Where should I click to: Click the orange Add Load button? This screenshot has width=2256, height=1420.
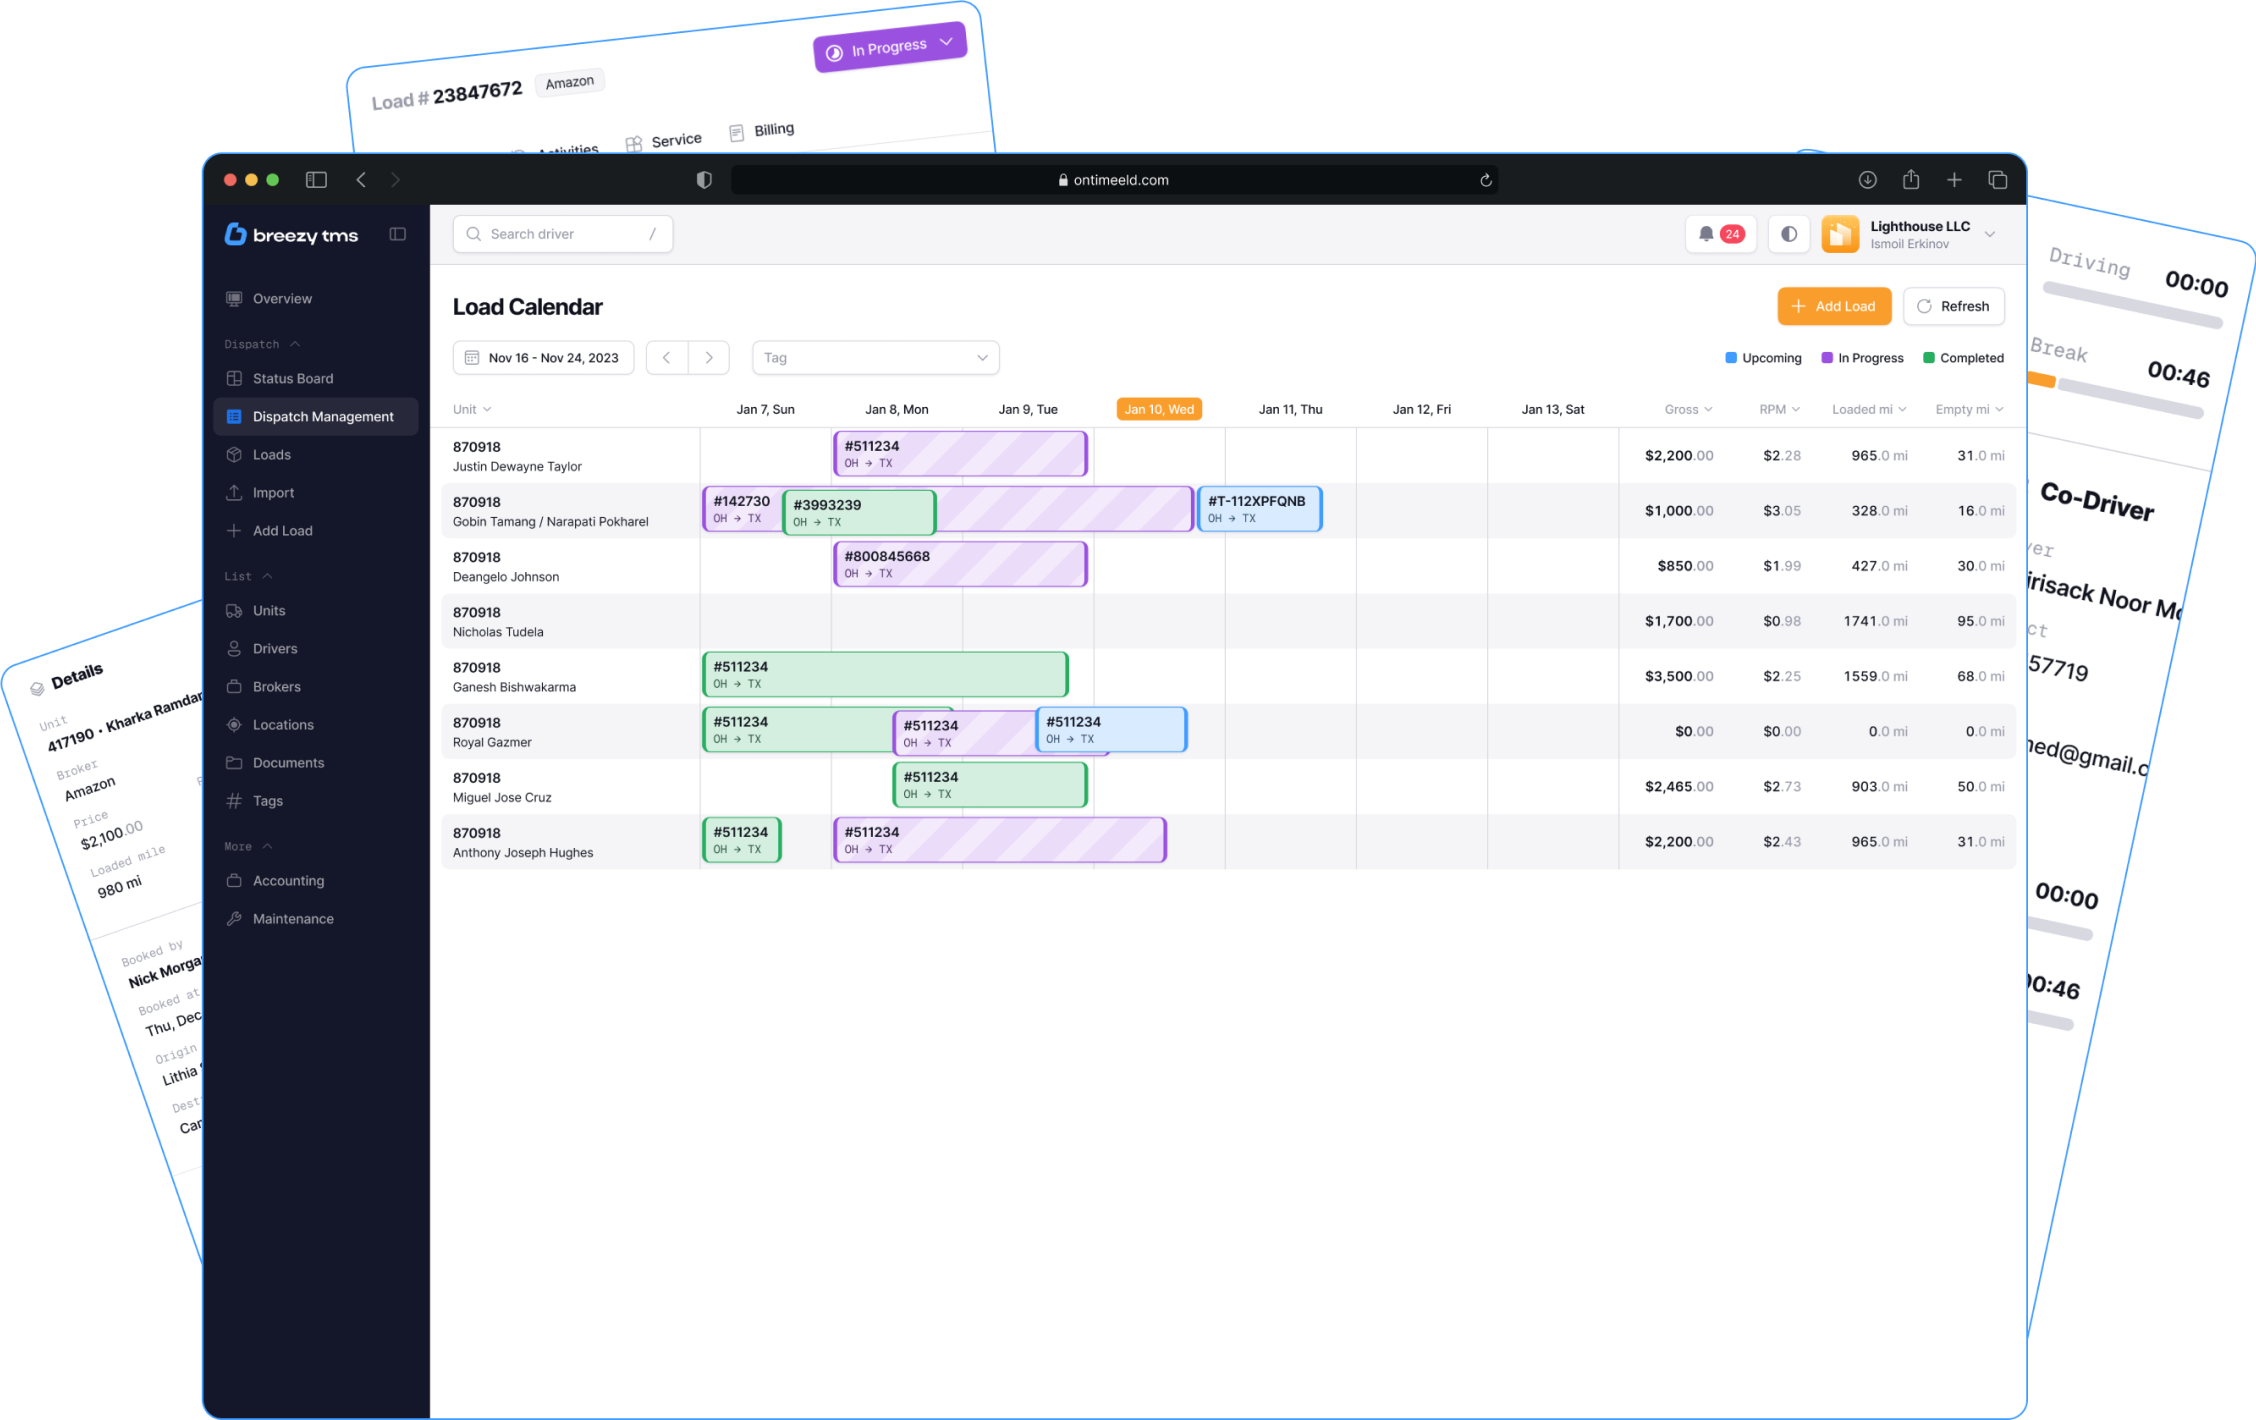point(1833,306)
